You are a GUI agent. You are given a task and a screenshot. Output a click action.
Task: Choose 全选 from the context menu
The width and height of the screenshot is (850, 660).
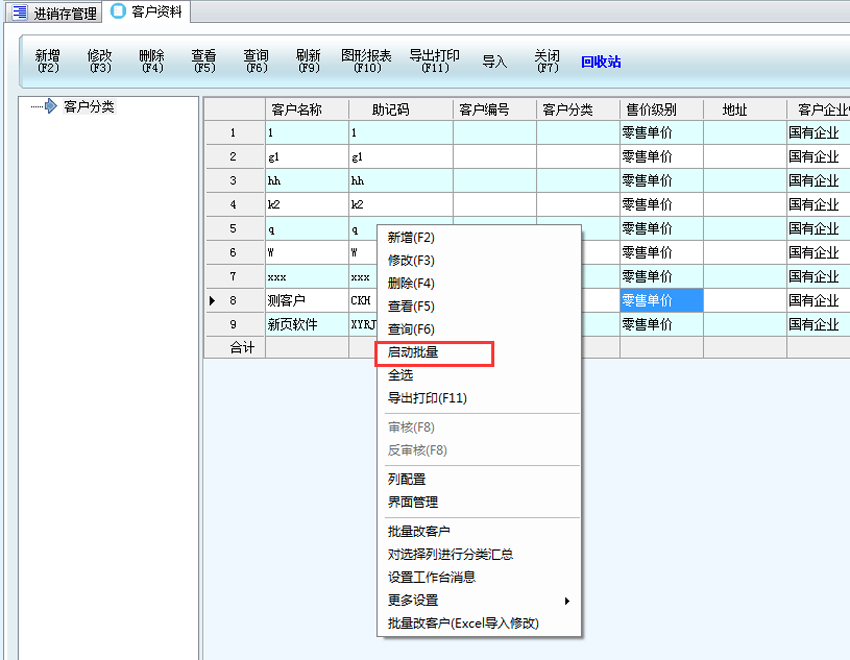400,375
